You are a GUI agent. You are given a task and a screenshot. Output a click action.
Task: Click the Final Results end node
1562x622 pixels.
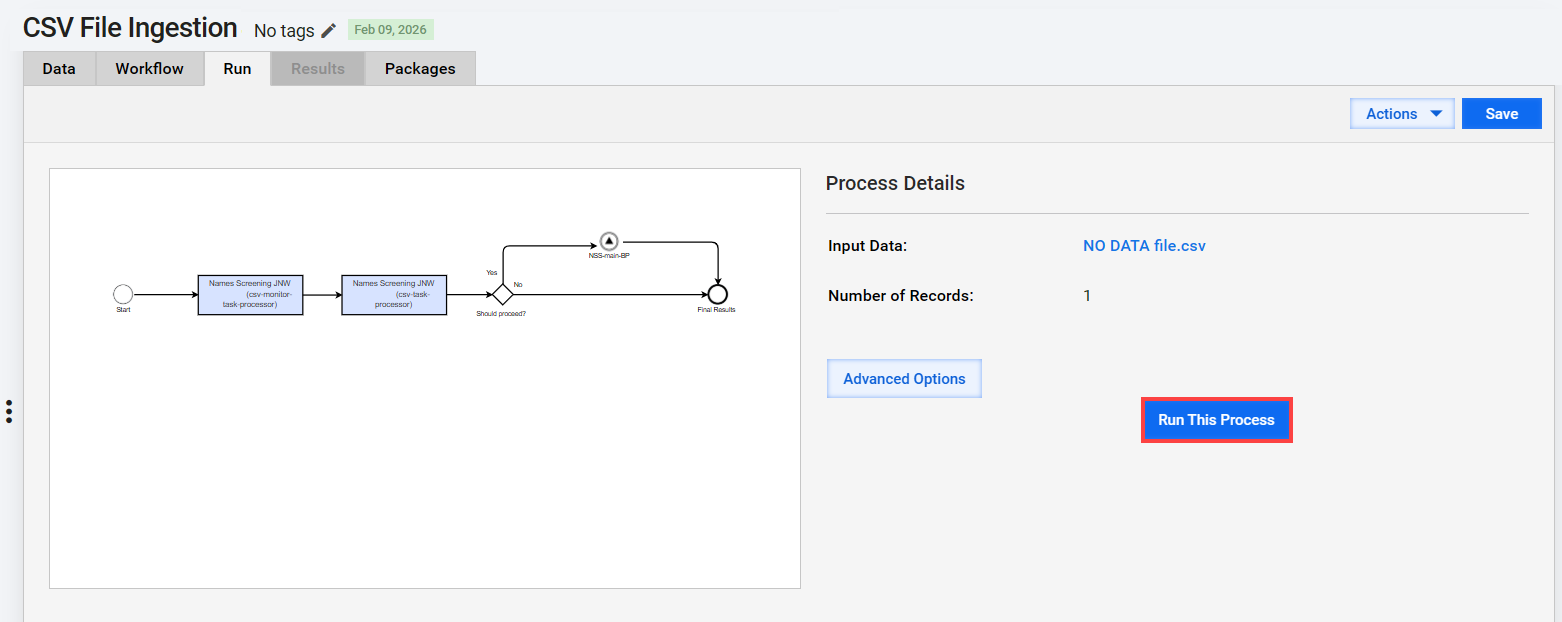[716, 294]
